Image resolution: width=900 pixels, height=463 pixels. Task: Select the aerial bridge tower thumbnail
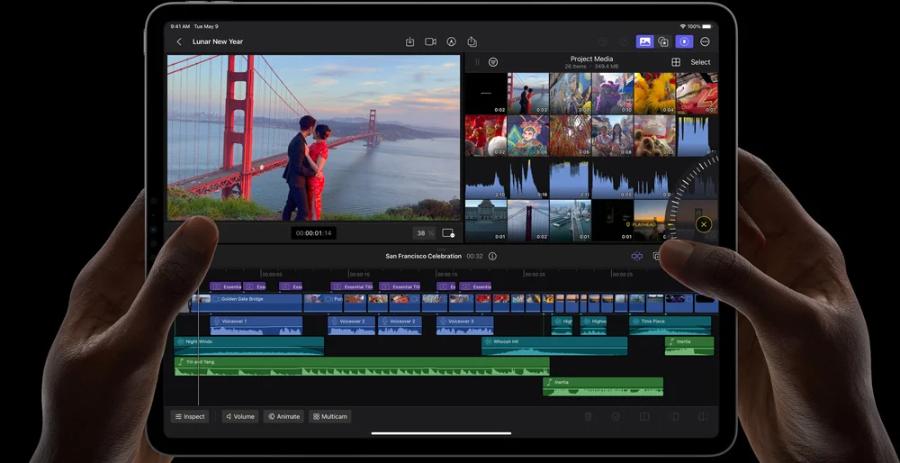[x=528, y=220]
